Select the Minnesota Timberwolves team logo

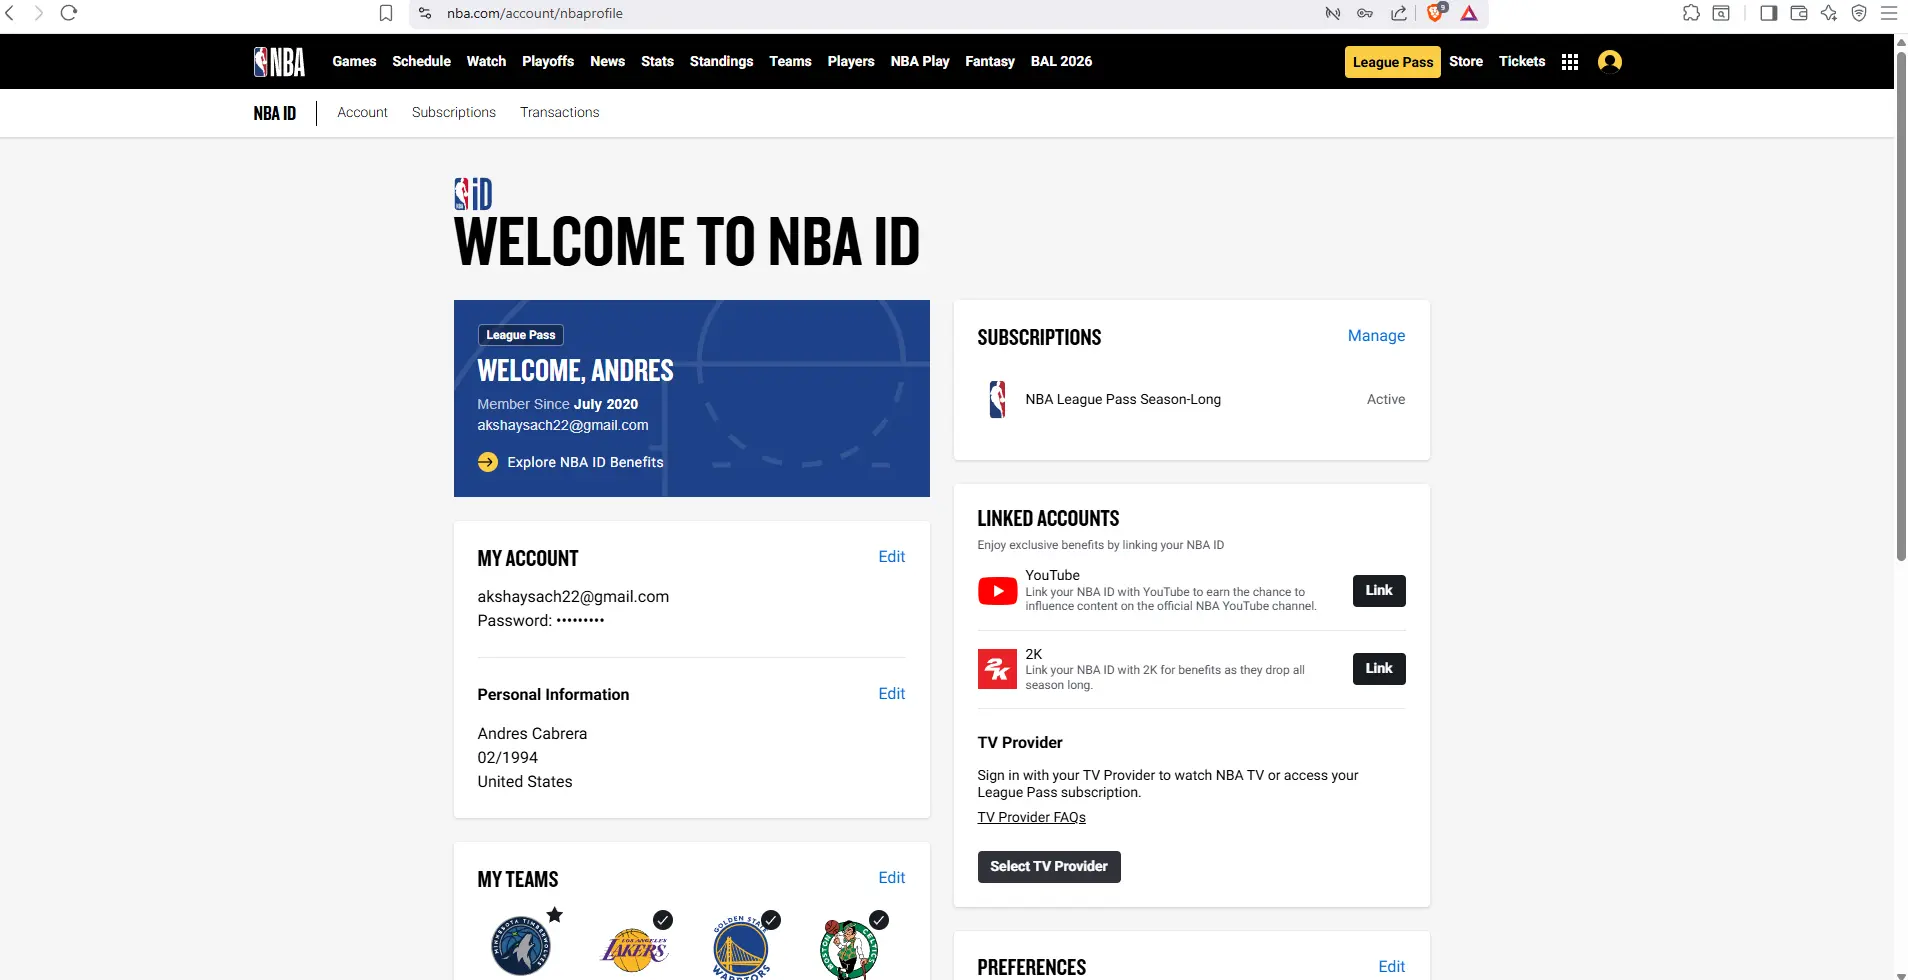tap(520, 946)
